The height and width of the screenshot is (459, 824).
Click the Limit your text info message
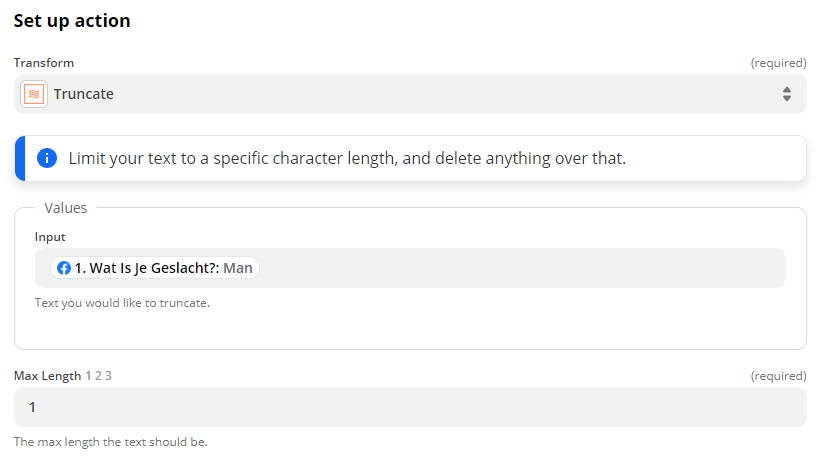[x=346, y=158]
